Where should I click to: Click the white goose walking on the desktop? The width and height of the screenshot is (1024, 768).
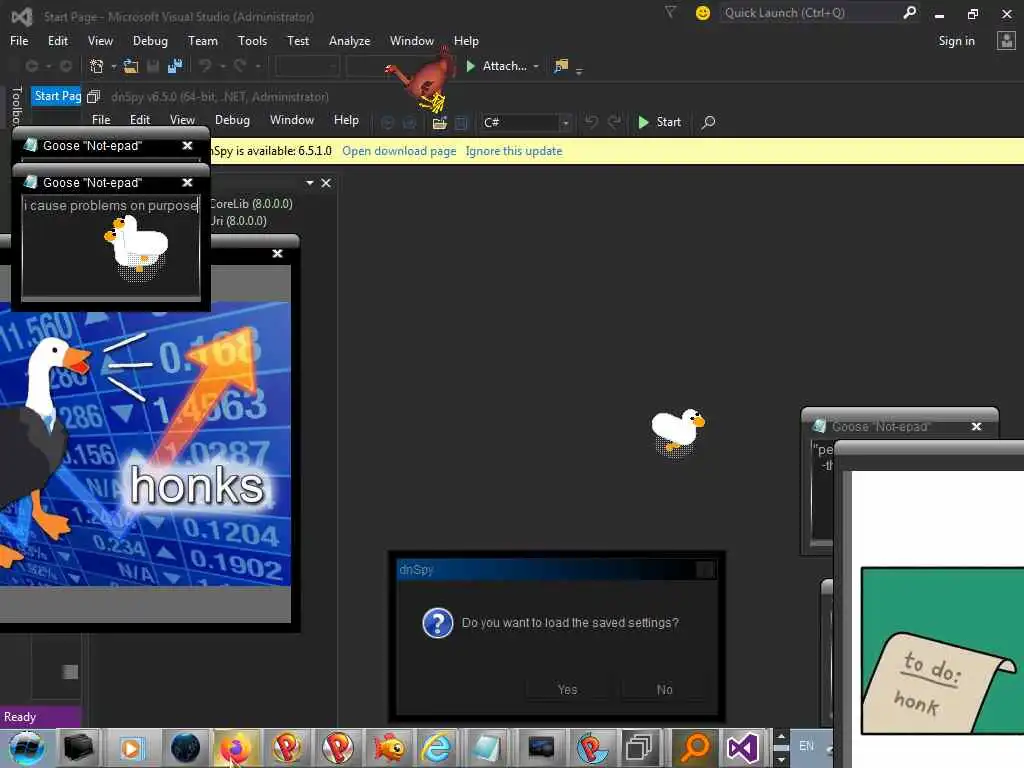coord(677,430)
